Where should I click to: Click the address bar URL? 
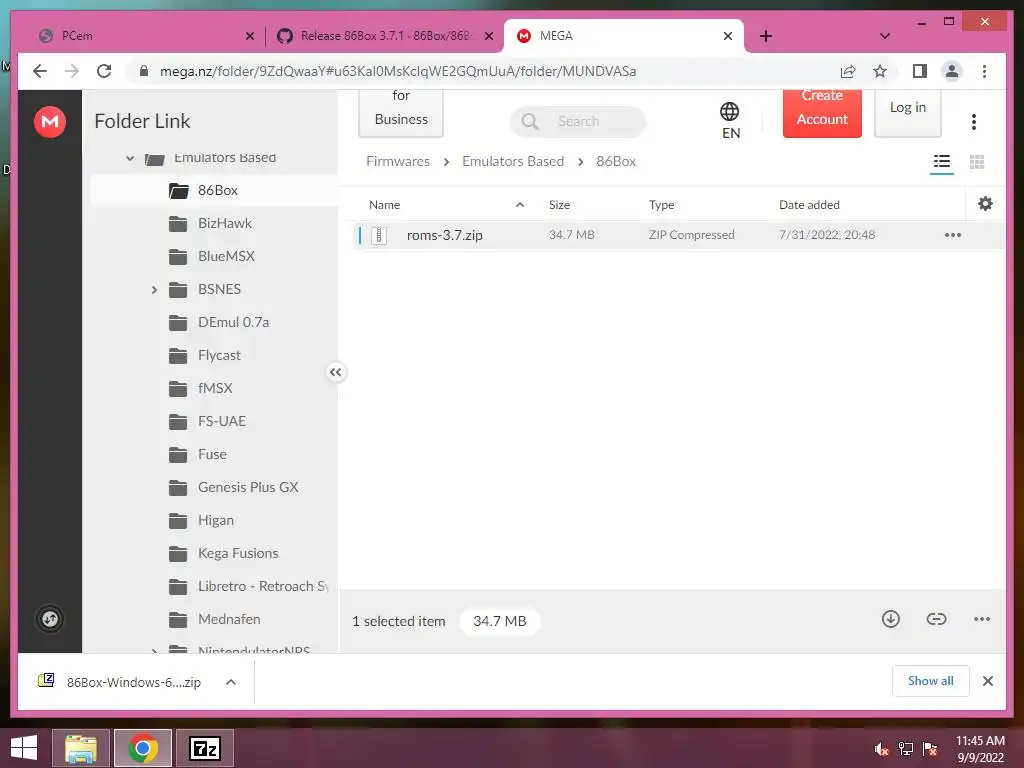(x=398, y=71)
